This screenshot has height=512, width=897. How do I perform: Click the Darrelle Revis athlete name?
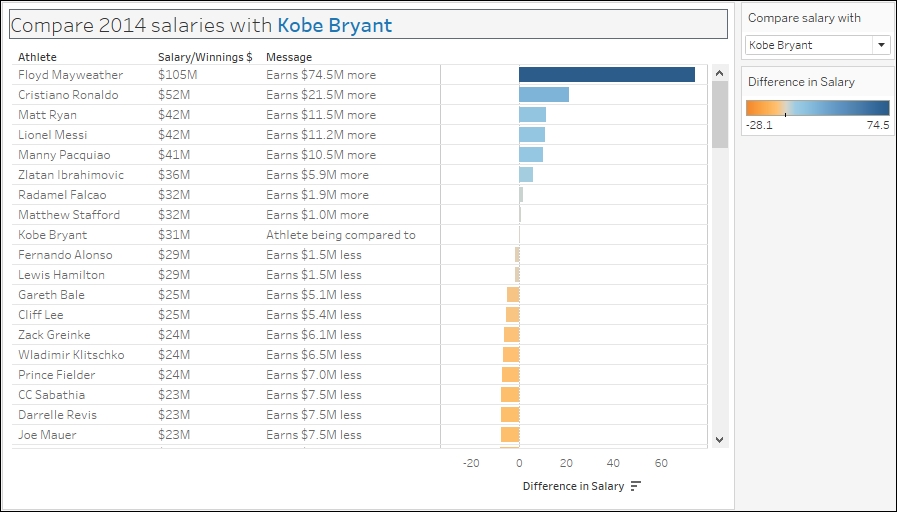click(57, 415)
